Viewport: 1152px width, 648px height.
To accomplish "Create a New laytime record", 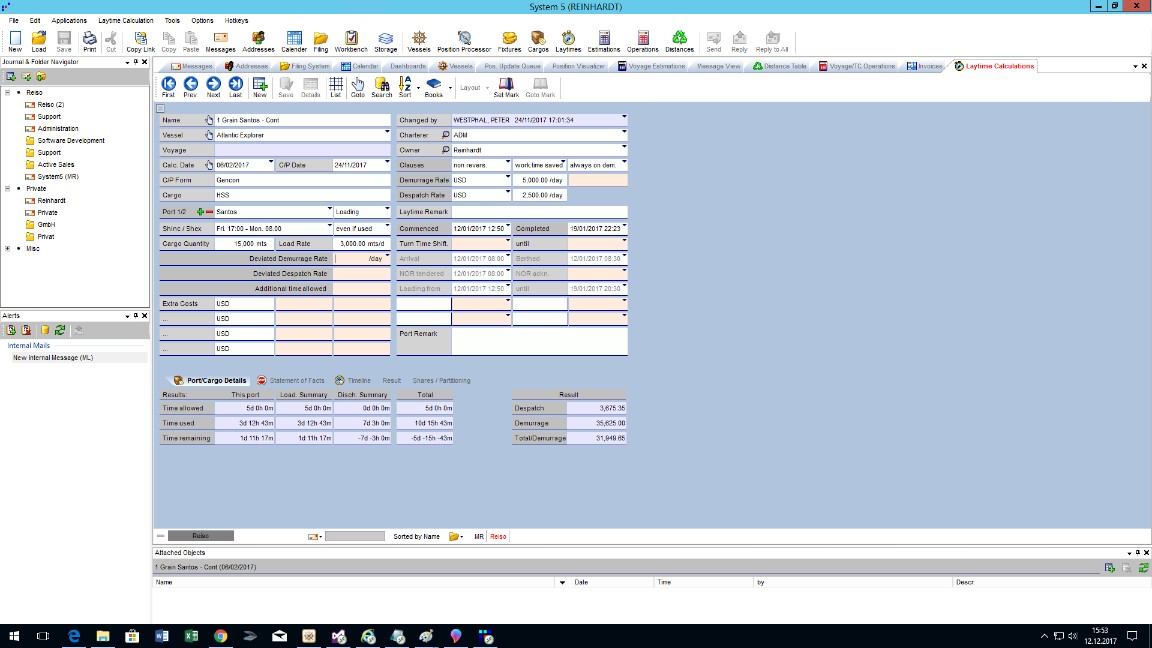I will pos(259,87).
